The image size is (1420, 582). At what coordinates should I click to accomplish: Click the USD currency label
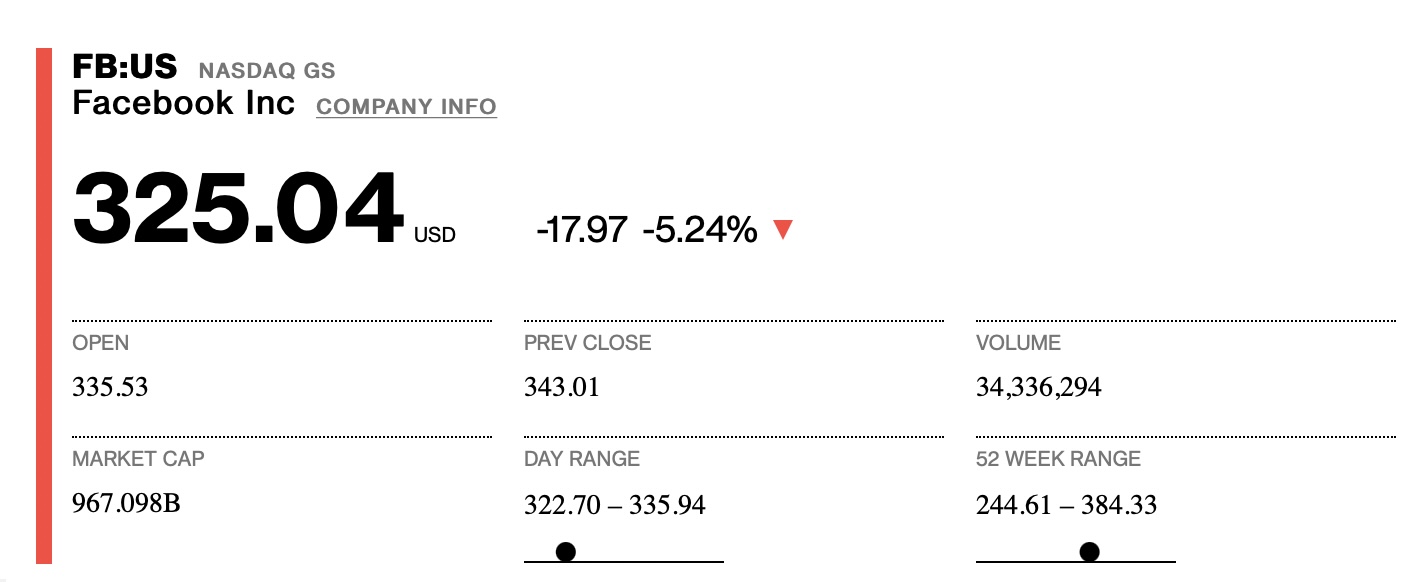point(435,236)
